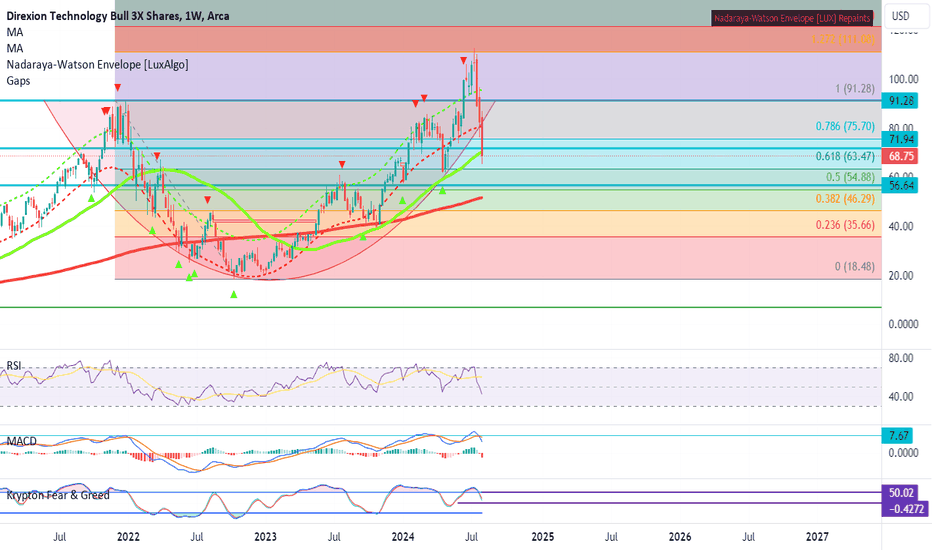The width and height of the screenshot is (932, 550).
Task: Click the 2026 label on the time axis
Action: 680,537
